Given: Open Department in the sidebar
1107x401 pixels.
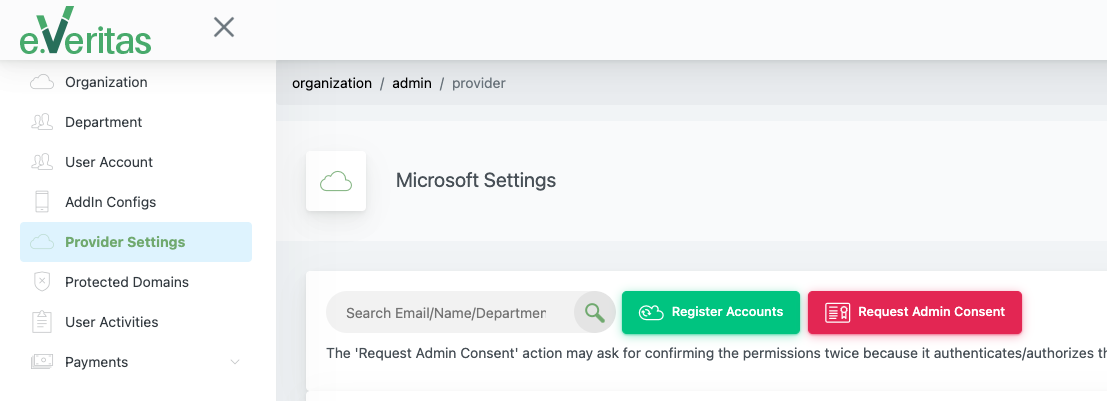Looking at the screenshot, I should 104,122.
